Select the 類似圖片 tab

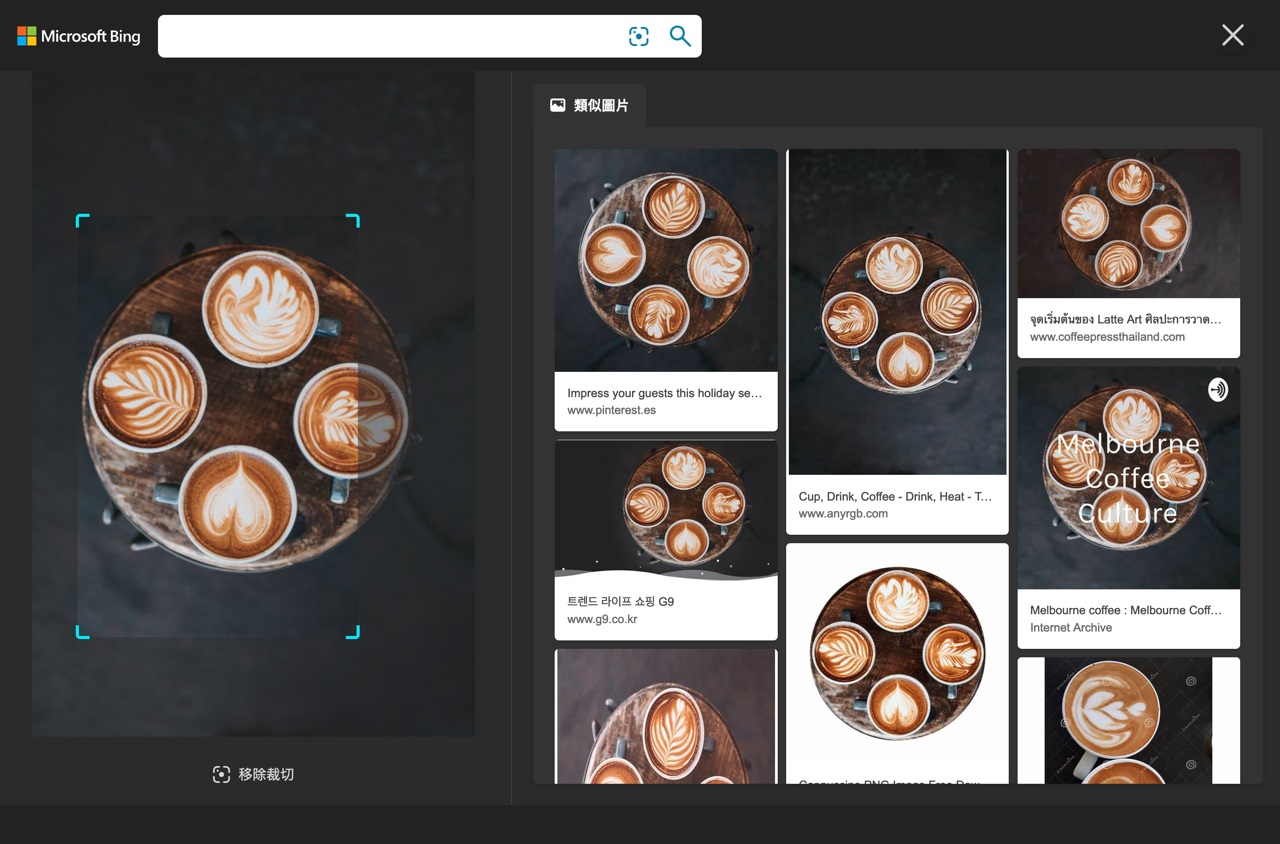coord(589,105)
